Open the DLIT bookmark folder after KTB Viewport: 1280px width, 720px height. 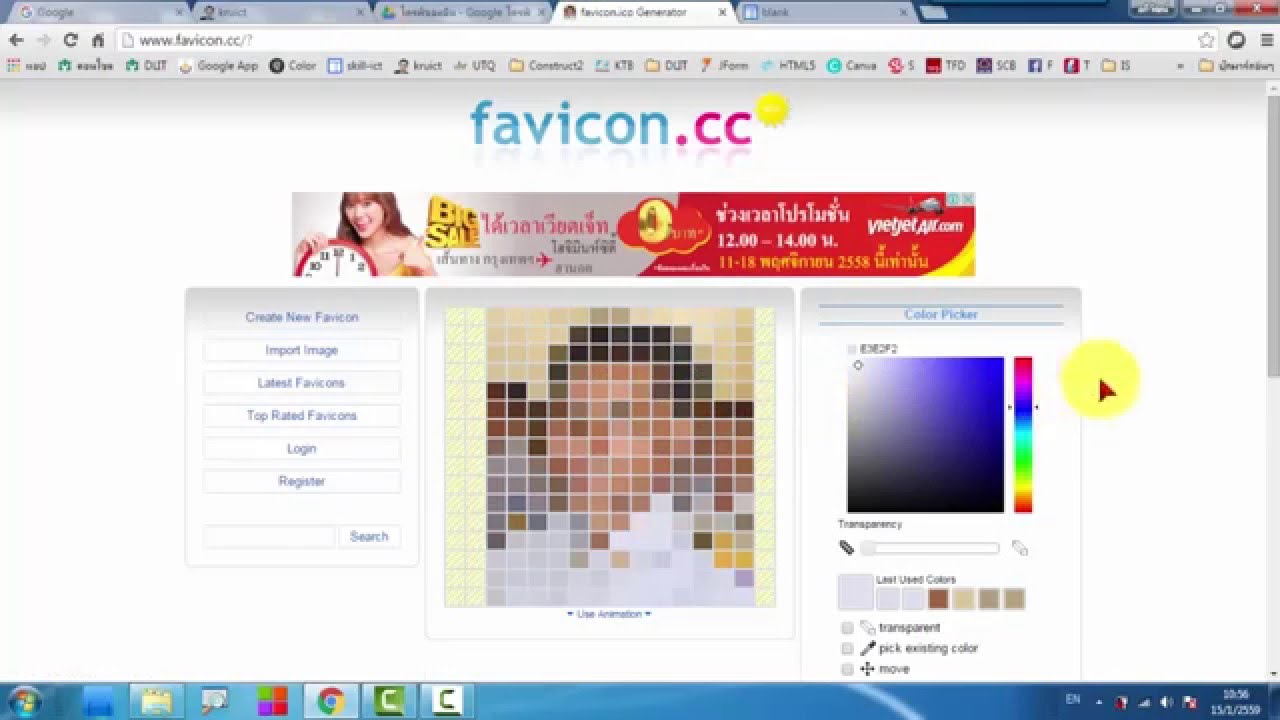pyautogui.click(x=667, y=66)
